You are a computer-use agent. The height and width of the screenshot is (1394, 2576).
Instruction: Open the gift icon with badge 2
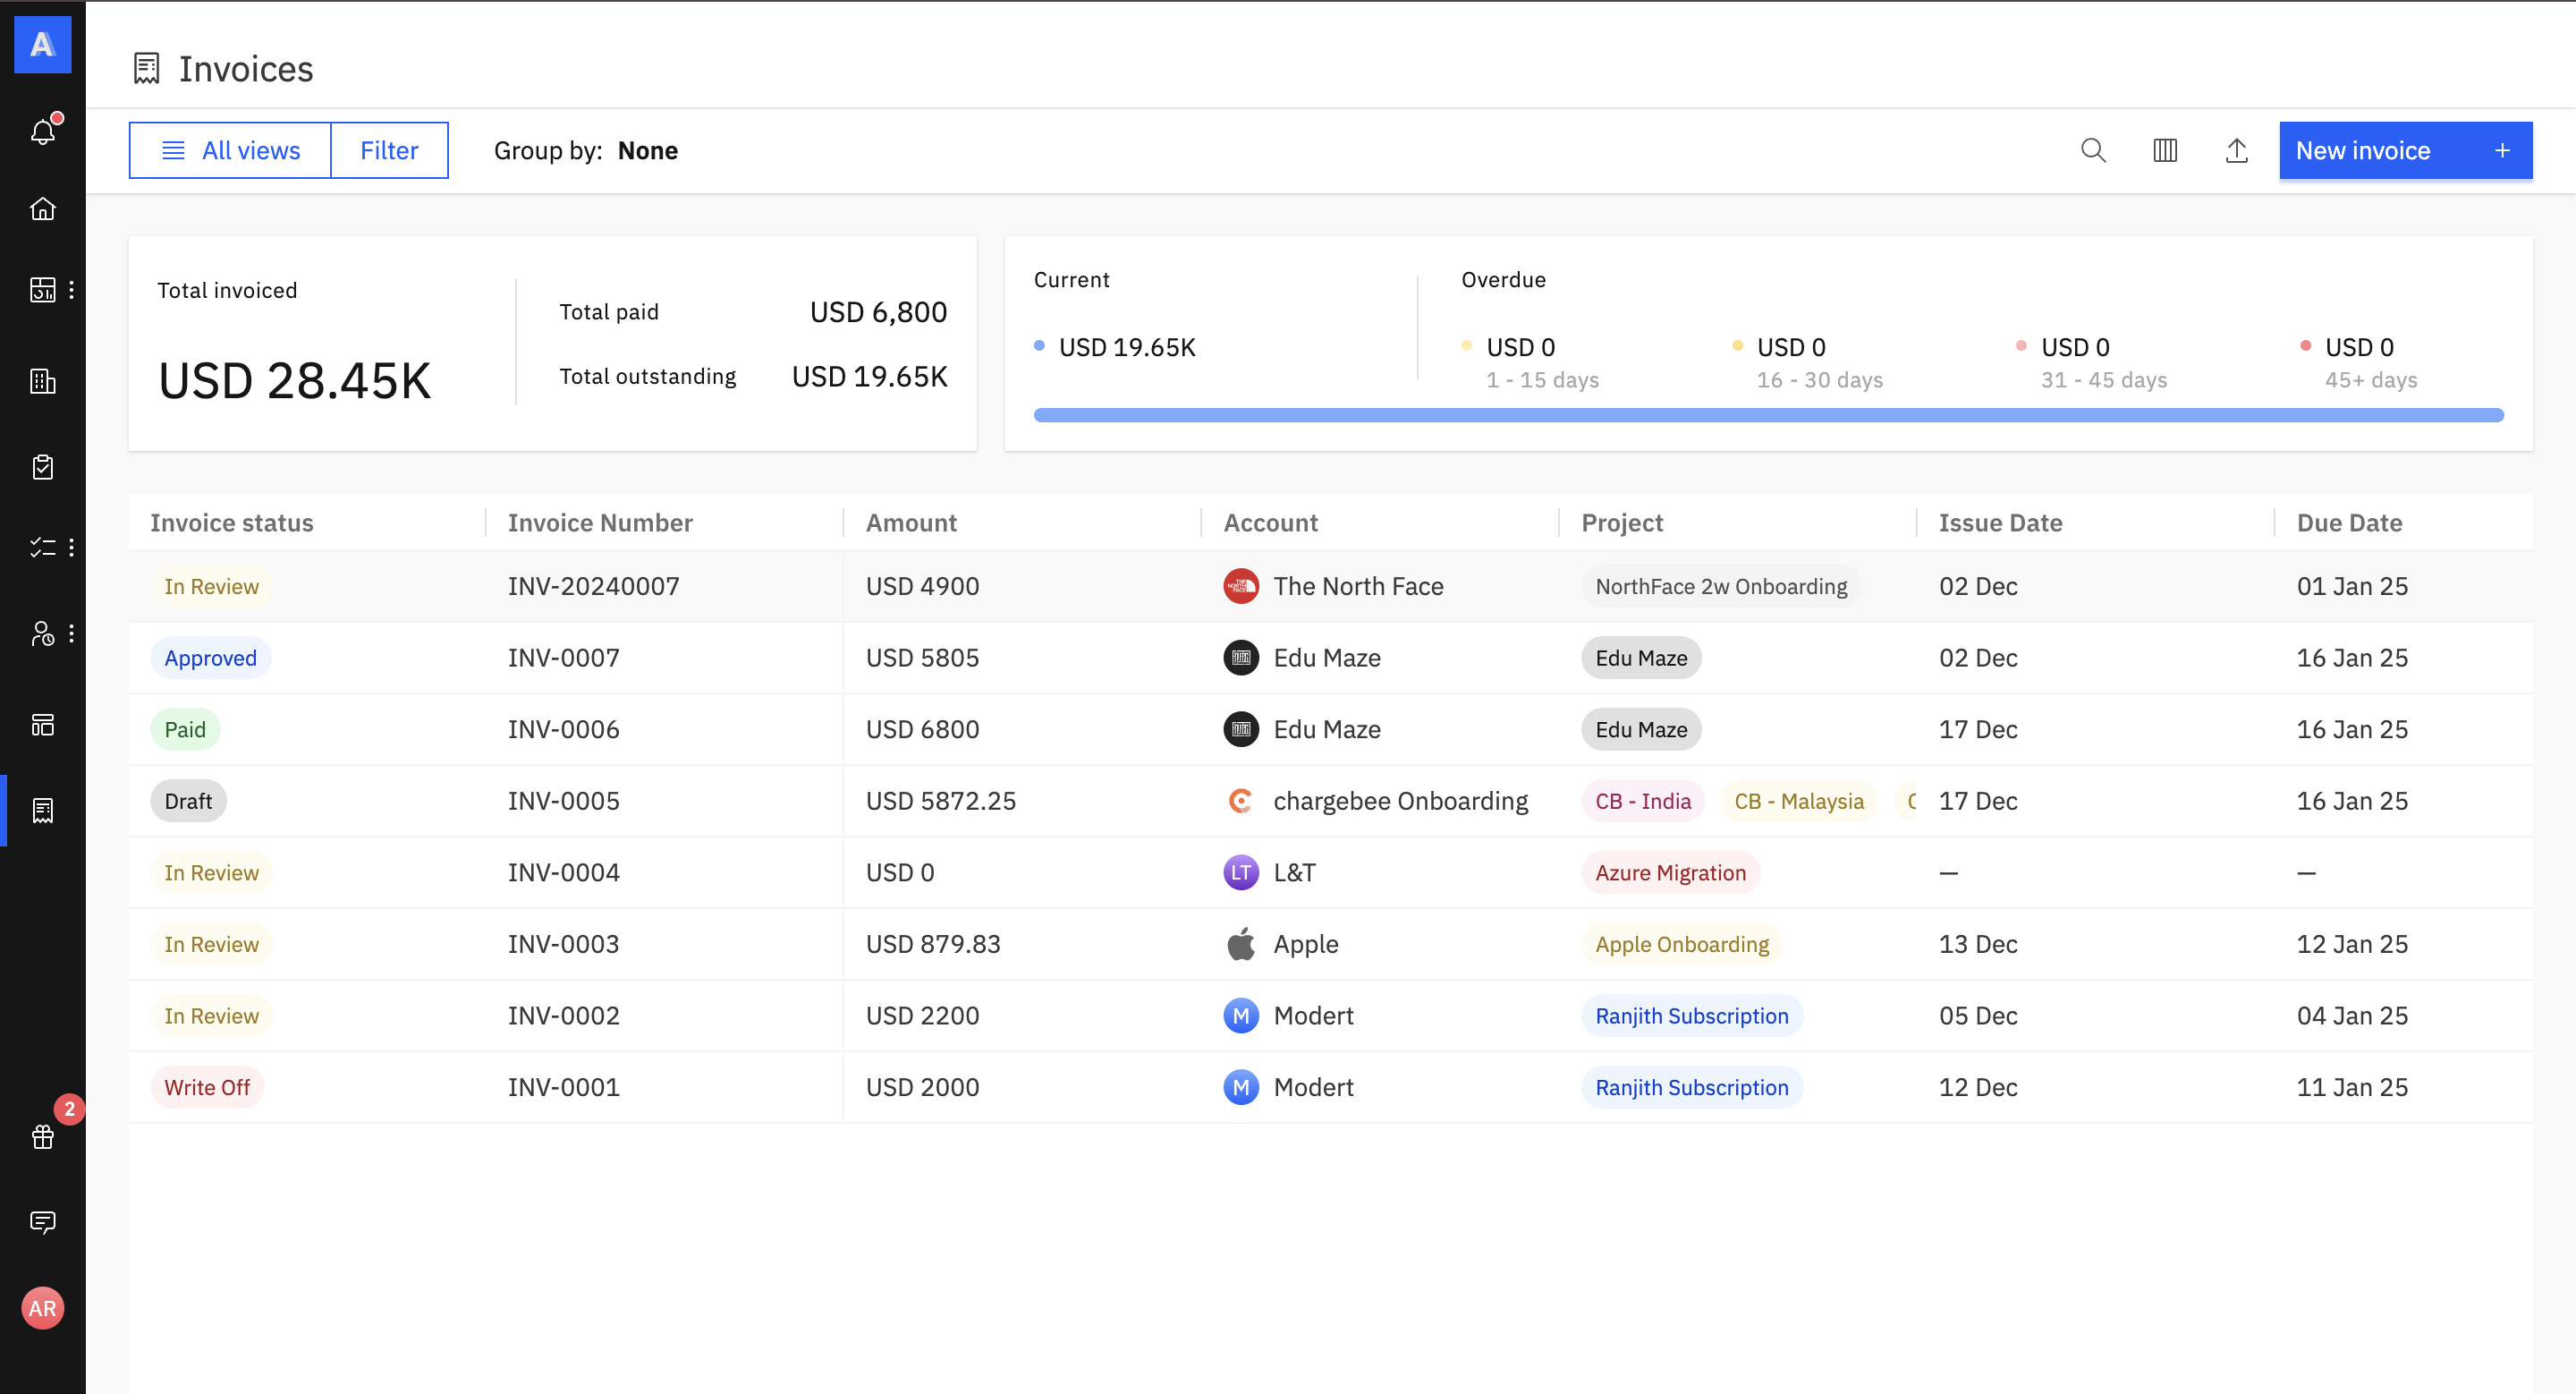tap(43, 1136)
